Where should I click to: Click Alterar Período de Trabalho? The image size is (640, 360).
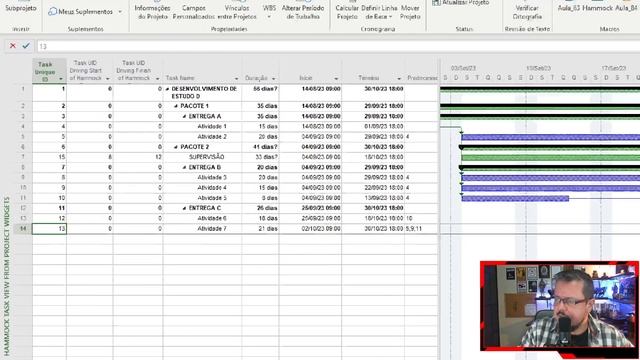click(303, 11)
